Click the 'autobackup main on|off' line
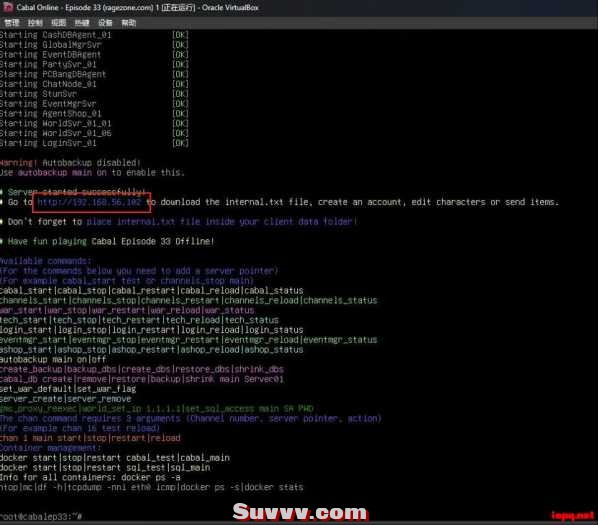Screen dimensions: 598x525 [x=53, y=360]
